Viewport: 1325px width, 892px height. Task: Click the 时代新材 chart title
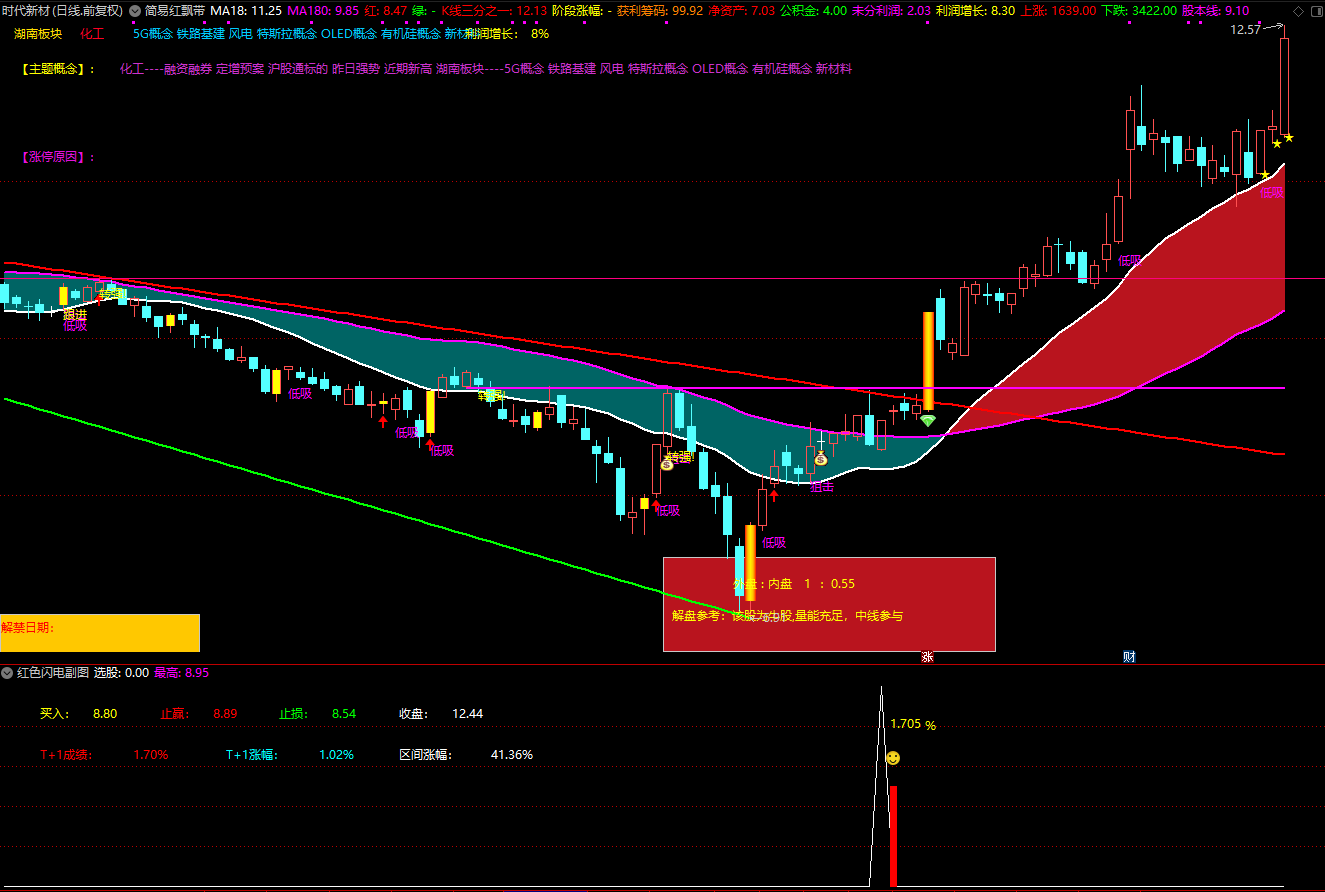[62, 11]
